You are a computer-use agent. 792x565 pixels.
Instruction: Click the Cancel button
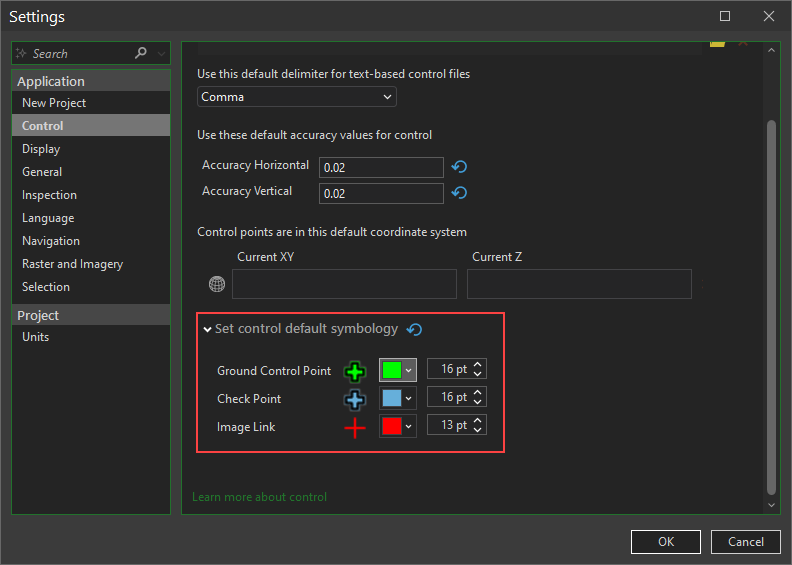[746, 542]
